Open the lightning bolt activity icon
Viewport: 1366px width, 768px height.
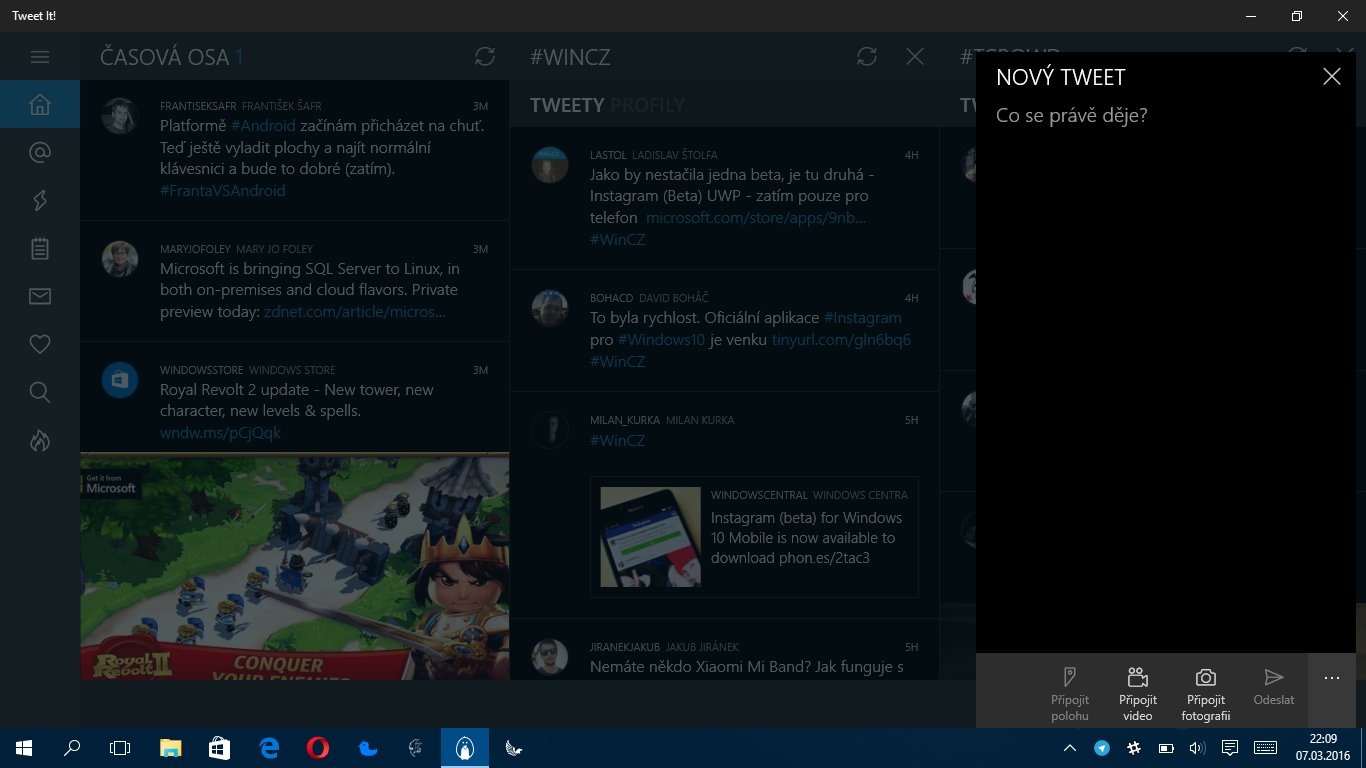(x=40, y=200)
